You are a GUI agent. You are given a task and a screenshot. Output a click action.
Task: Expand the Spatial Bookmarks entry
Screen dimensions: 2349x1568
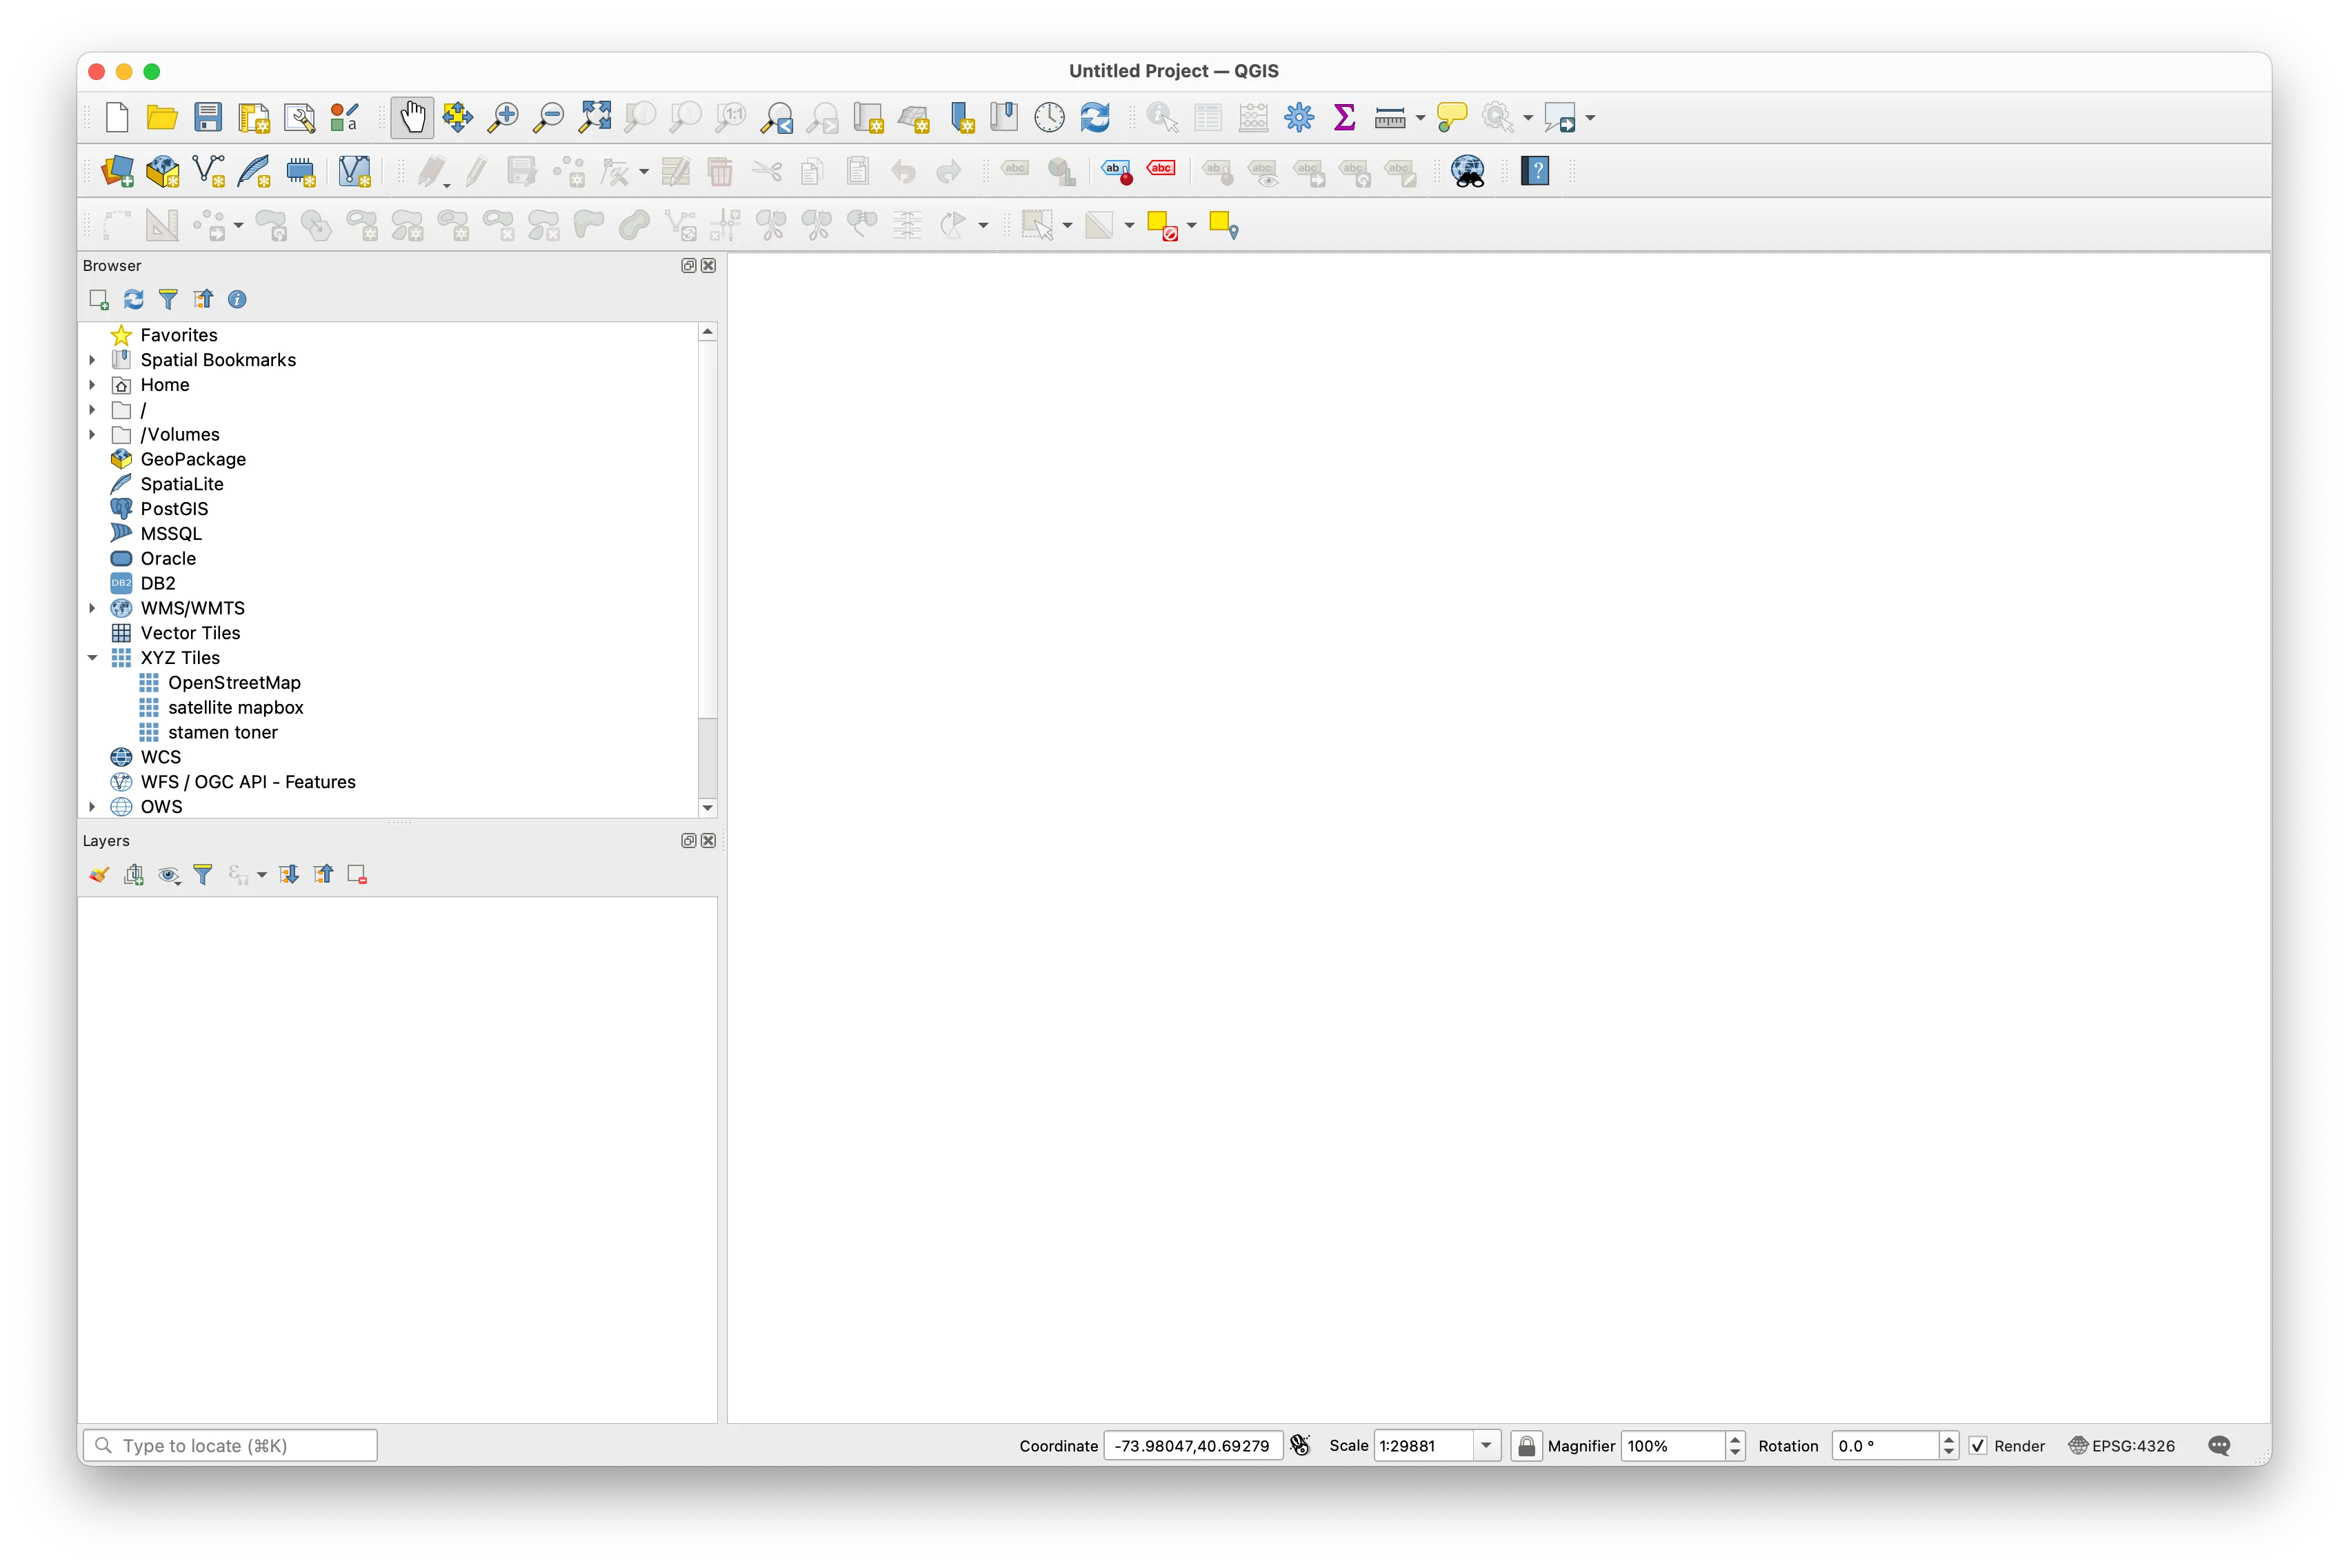(92, 359)
